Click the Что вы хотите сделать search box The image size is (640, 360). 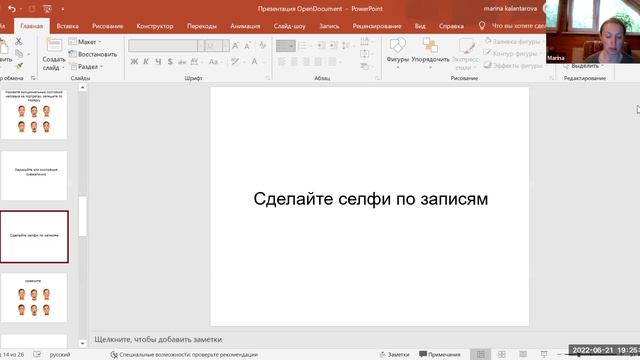click(518, 26)
